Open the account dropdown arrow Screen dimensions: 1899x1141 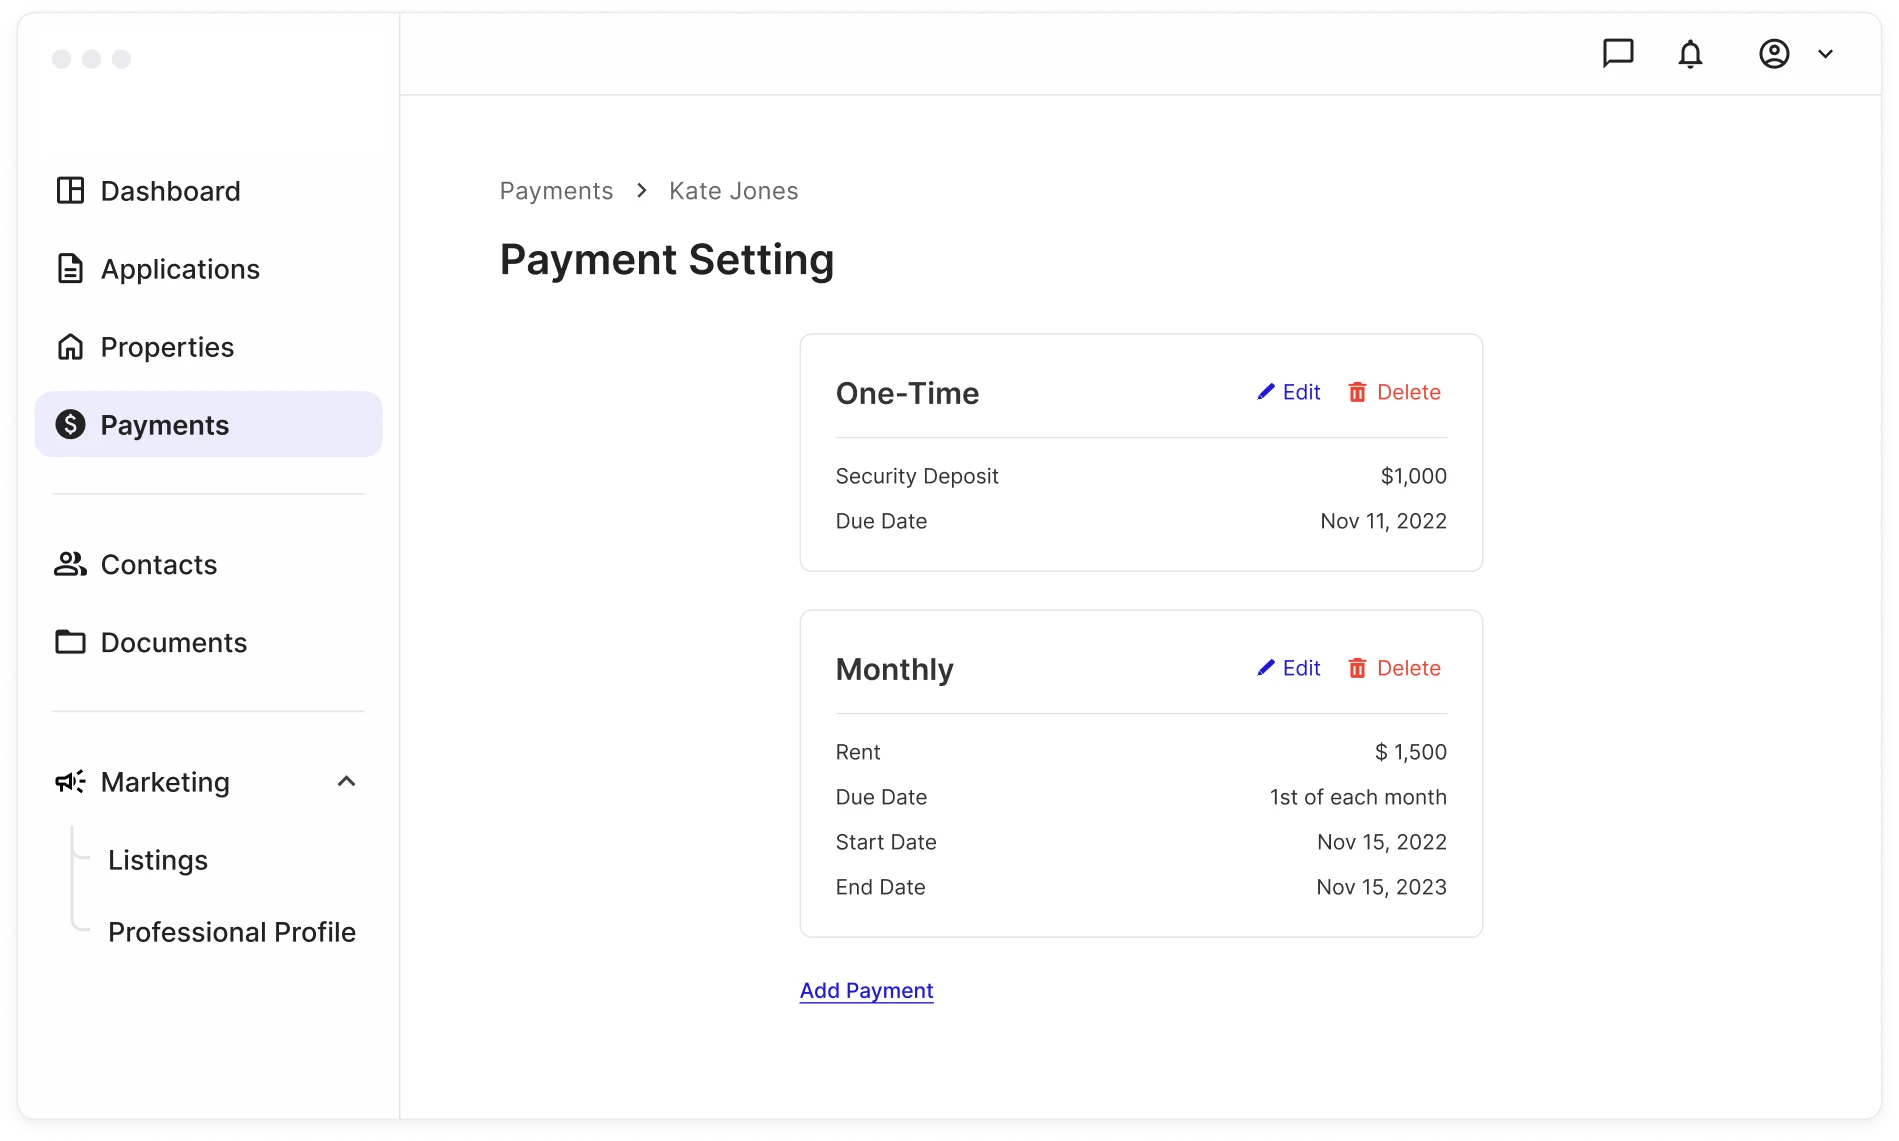pyautogui.click(x=1825, y=54)
